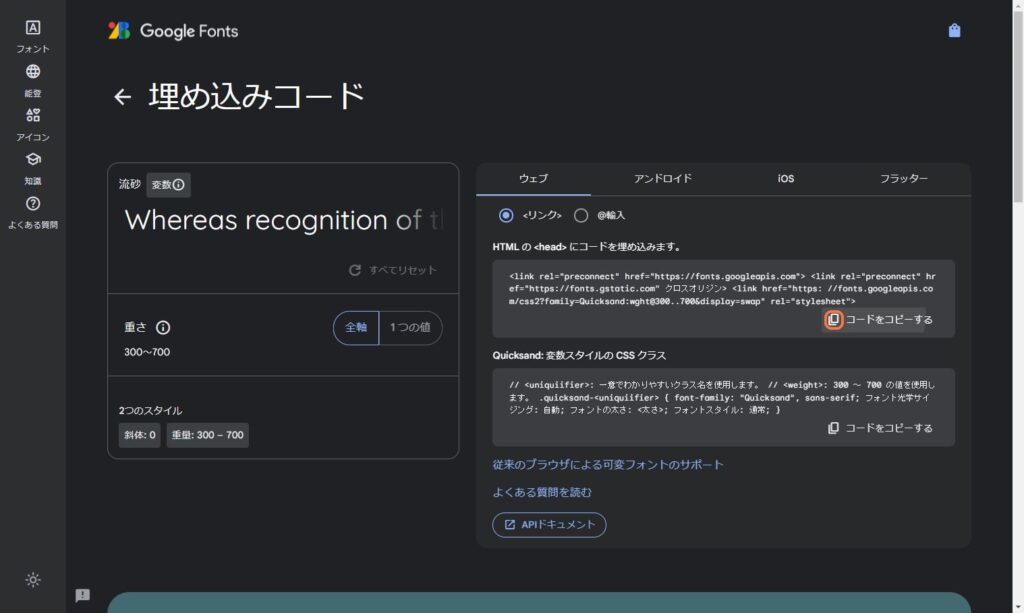Open 従来のブラウザによる可変フォントのサポート link
1024x613 pixels.
[608, 465]
